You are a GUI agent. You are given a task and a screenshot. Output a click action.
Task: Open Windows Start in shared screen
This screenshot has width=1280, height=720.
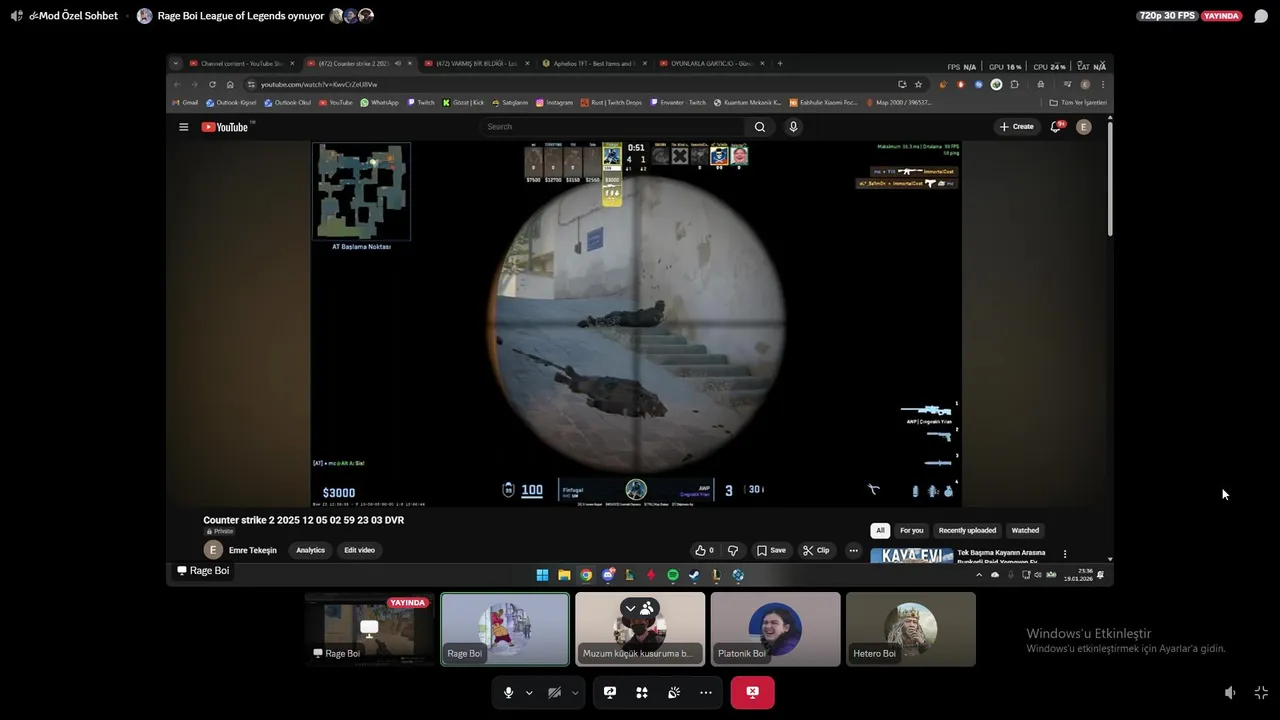pos(542,575)
